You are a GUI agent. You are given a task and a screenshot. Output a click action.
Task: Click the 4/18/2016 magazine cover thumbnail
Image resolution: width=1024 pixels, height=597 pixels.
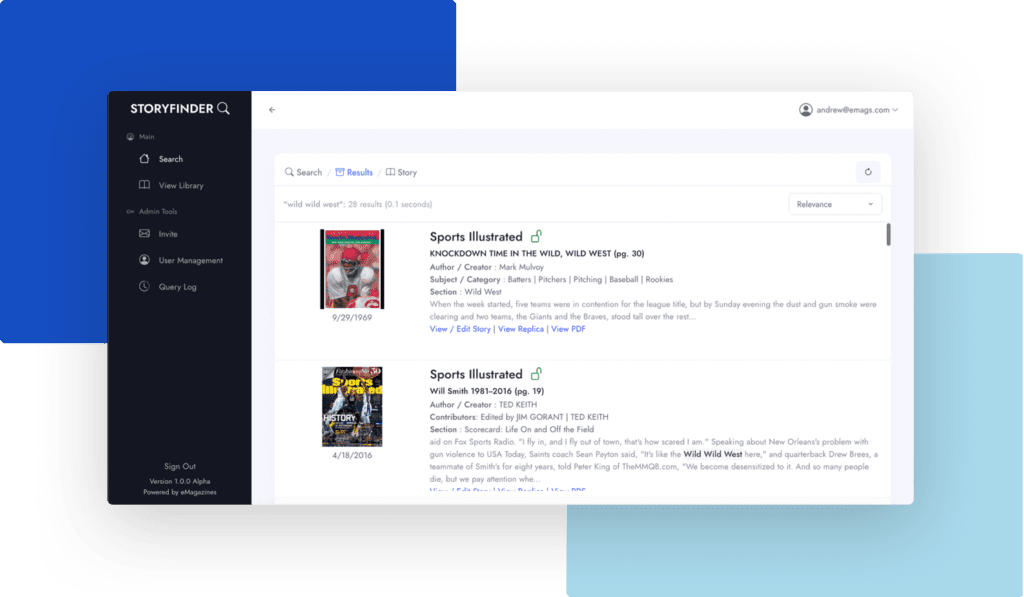coord(352,407)
